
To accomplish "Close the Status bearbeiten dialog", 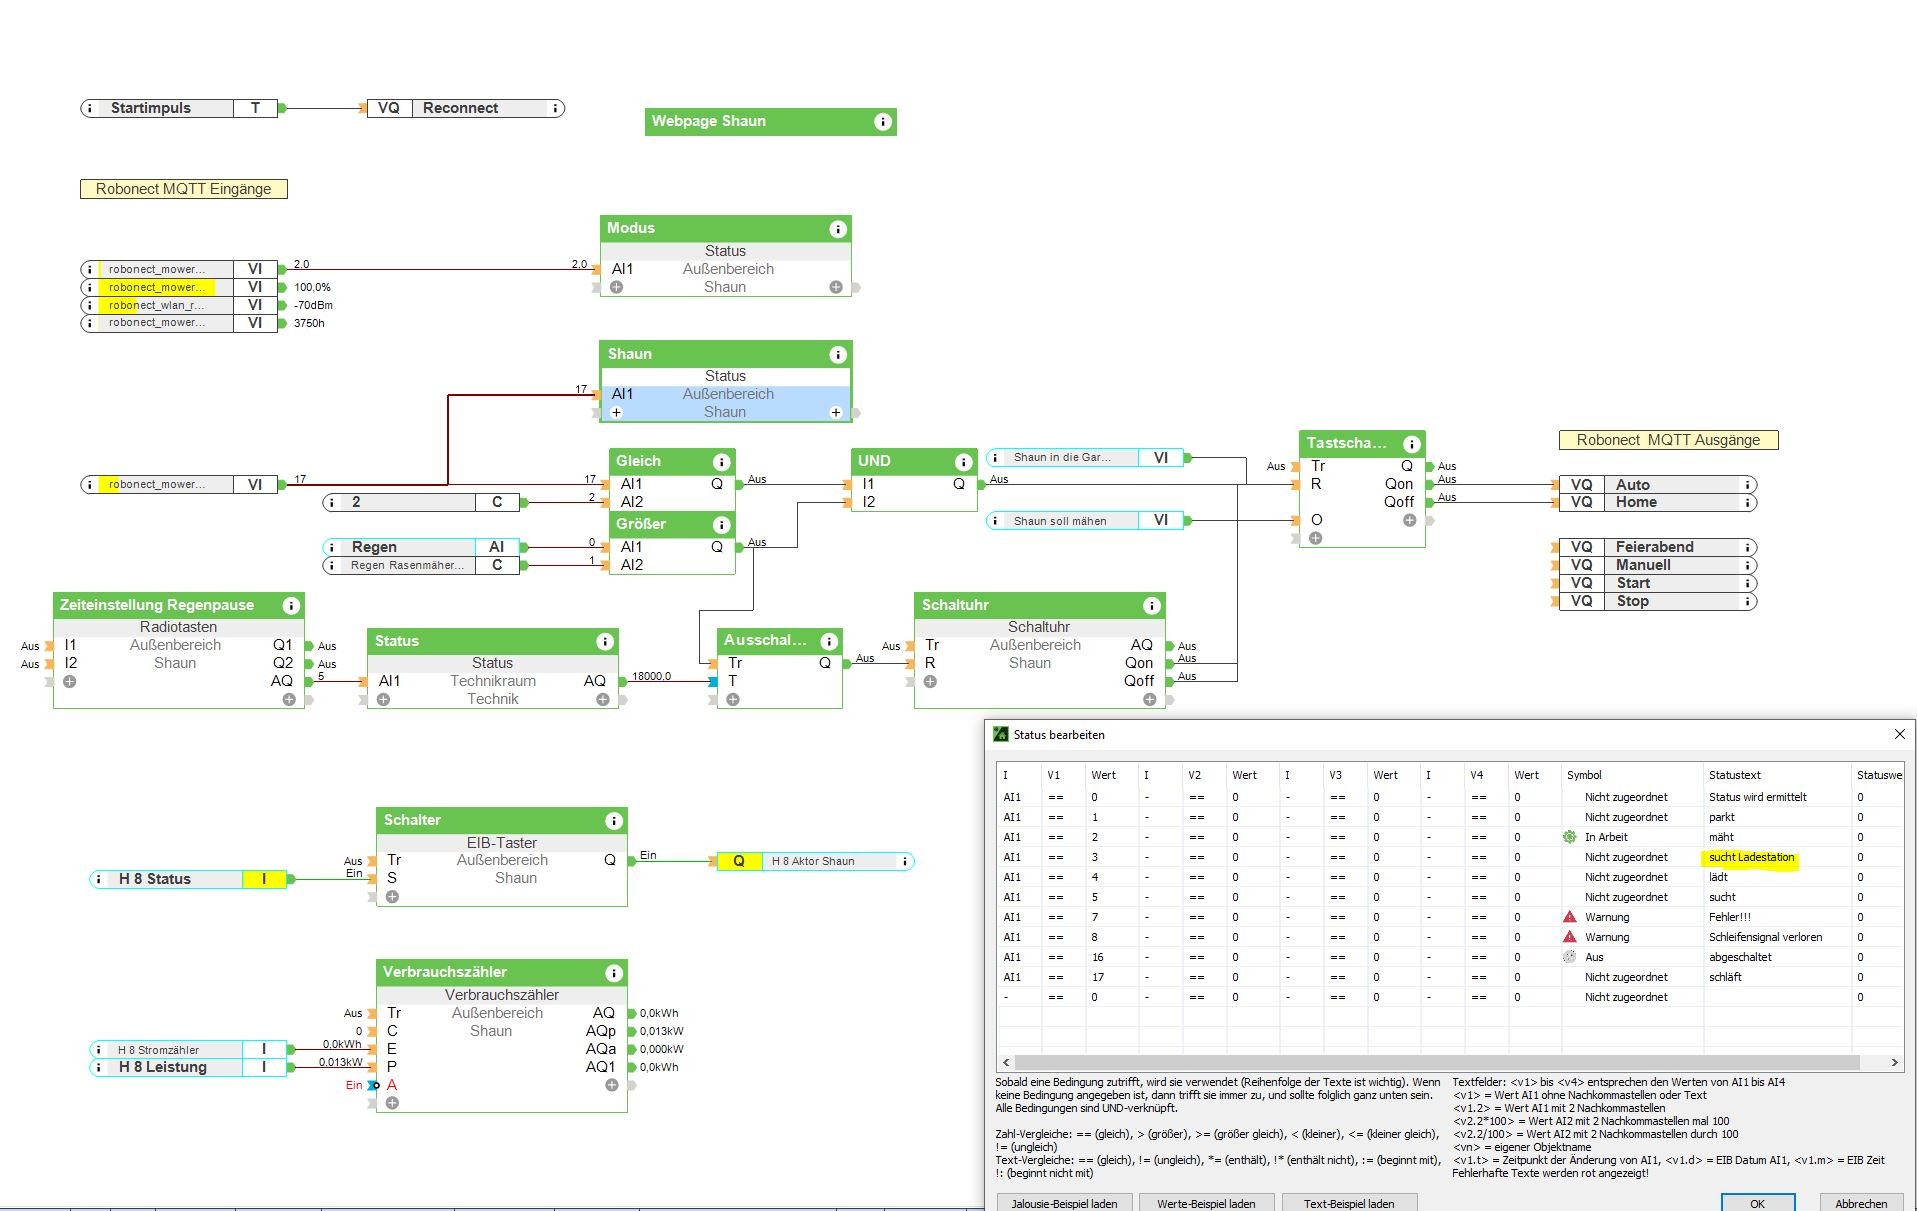I will coord(1900,734).
